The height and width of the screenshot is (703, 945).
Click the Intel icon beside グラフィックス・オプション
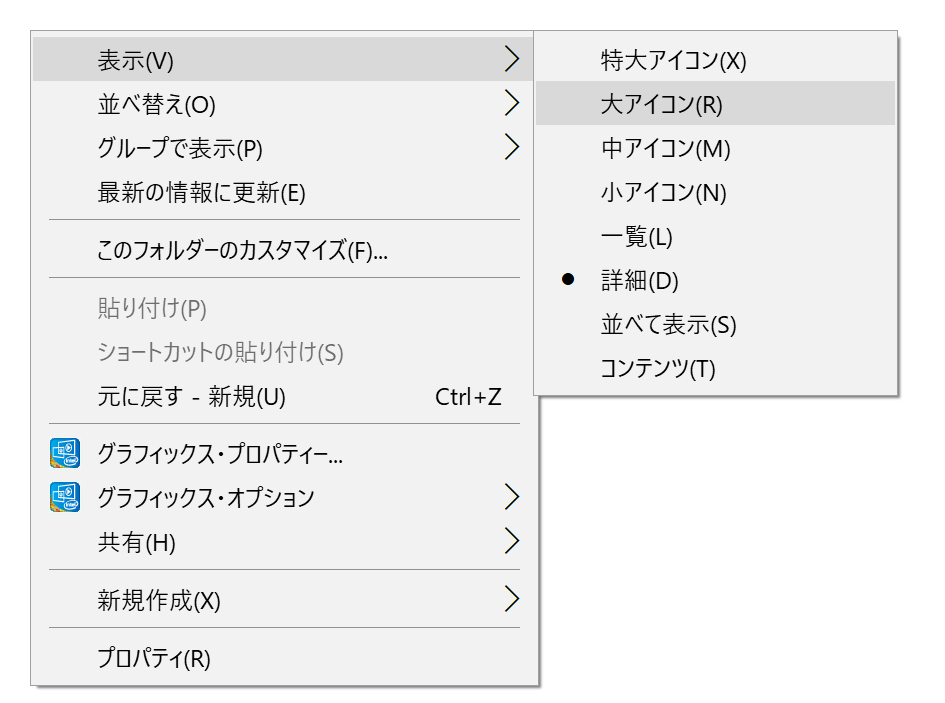coord(64,497)
